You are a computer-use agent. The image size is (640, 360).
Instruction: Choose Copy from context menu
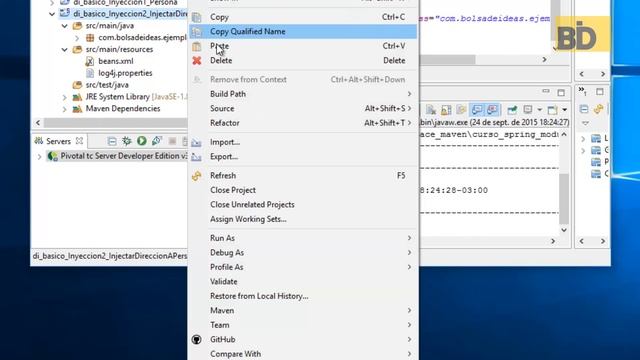303,17
